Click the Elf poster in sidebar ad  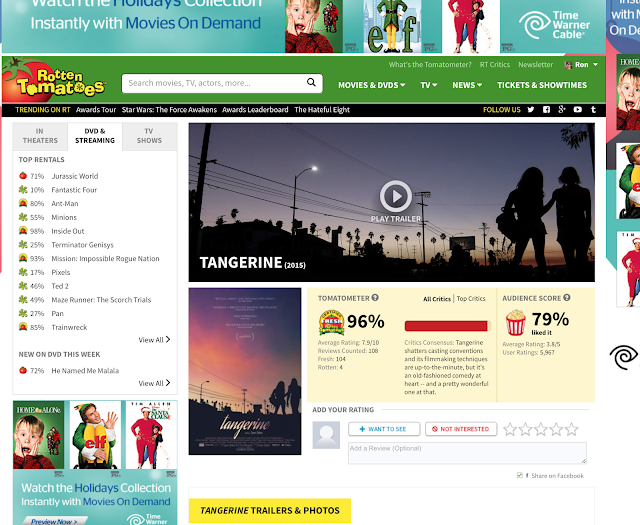[95, 435]
